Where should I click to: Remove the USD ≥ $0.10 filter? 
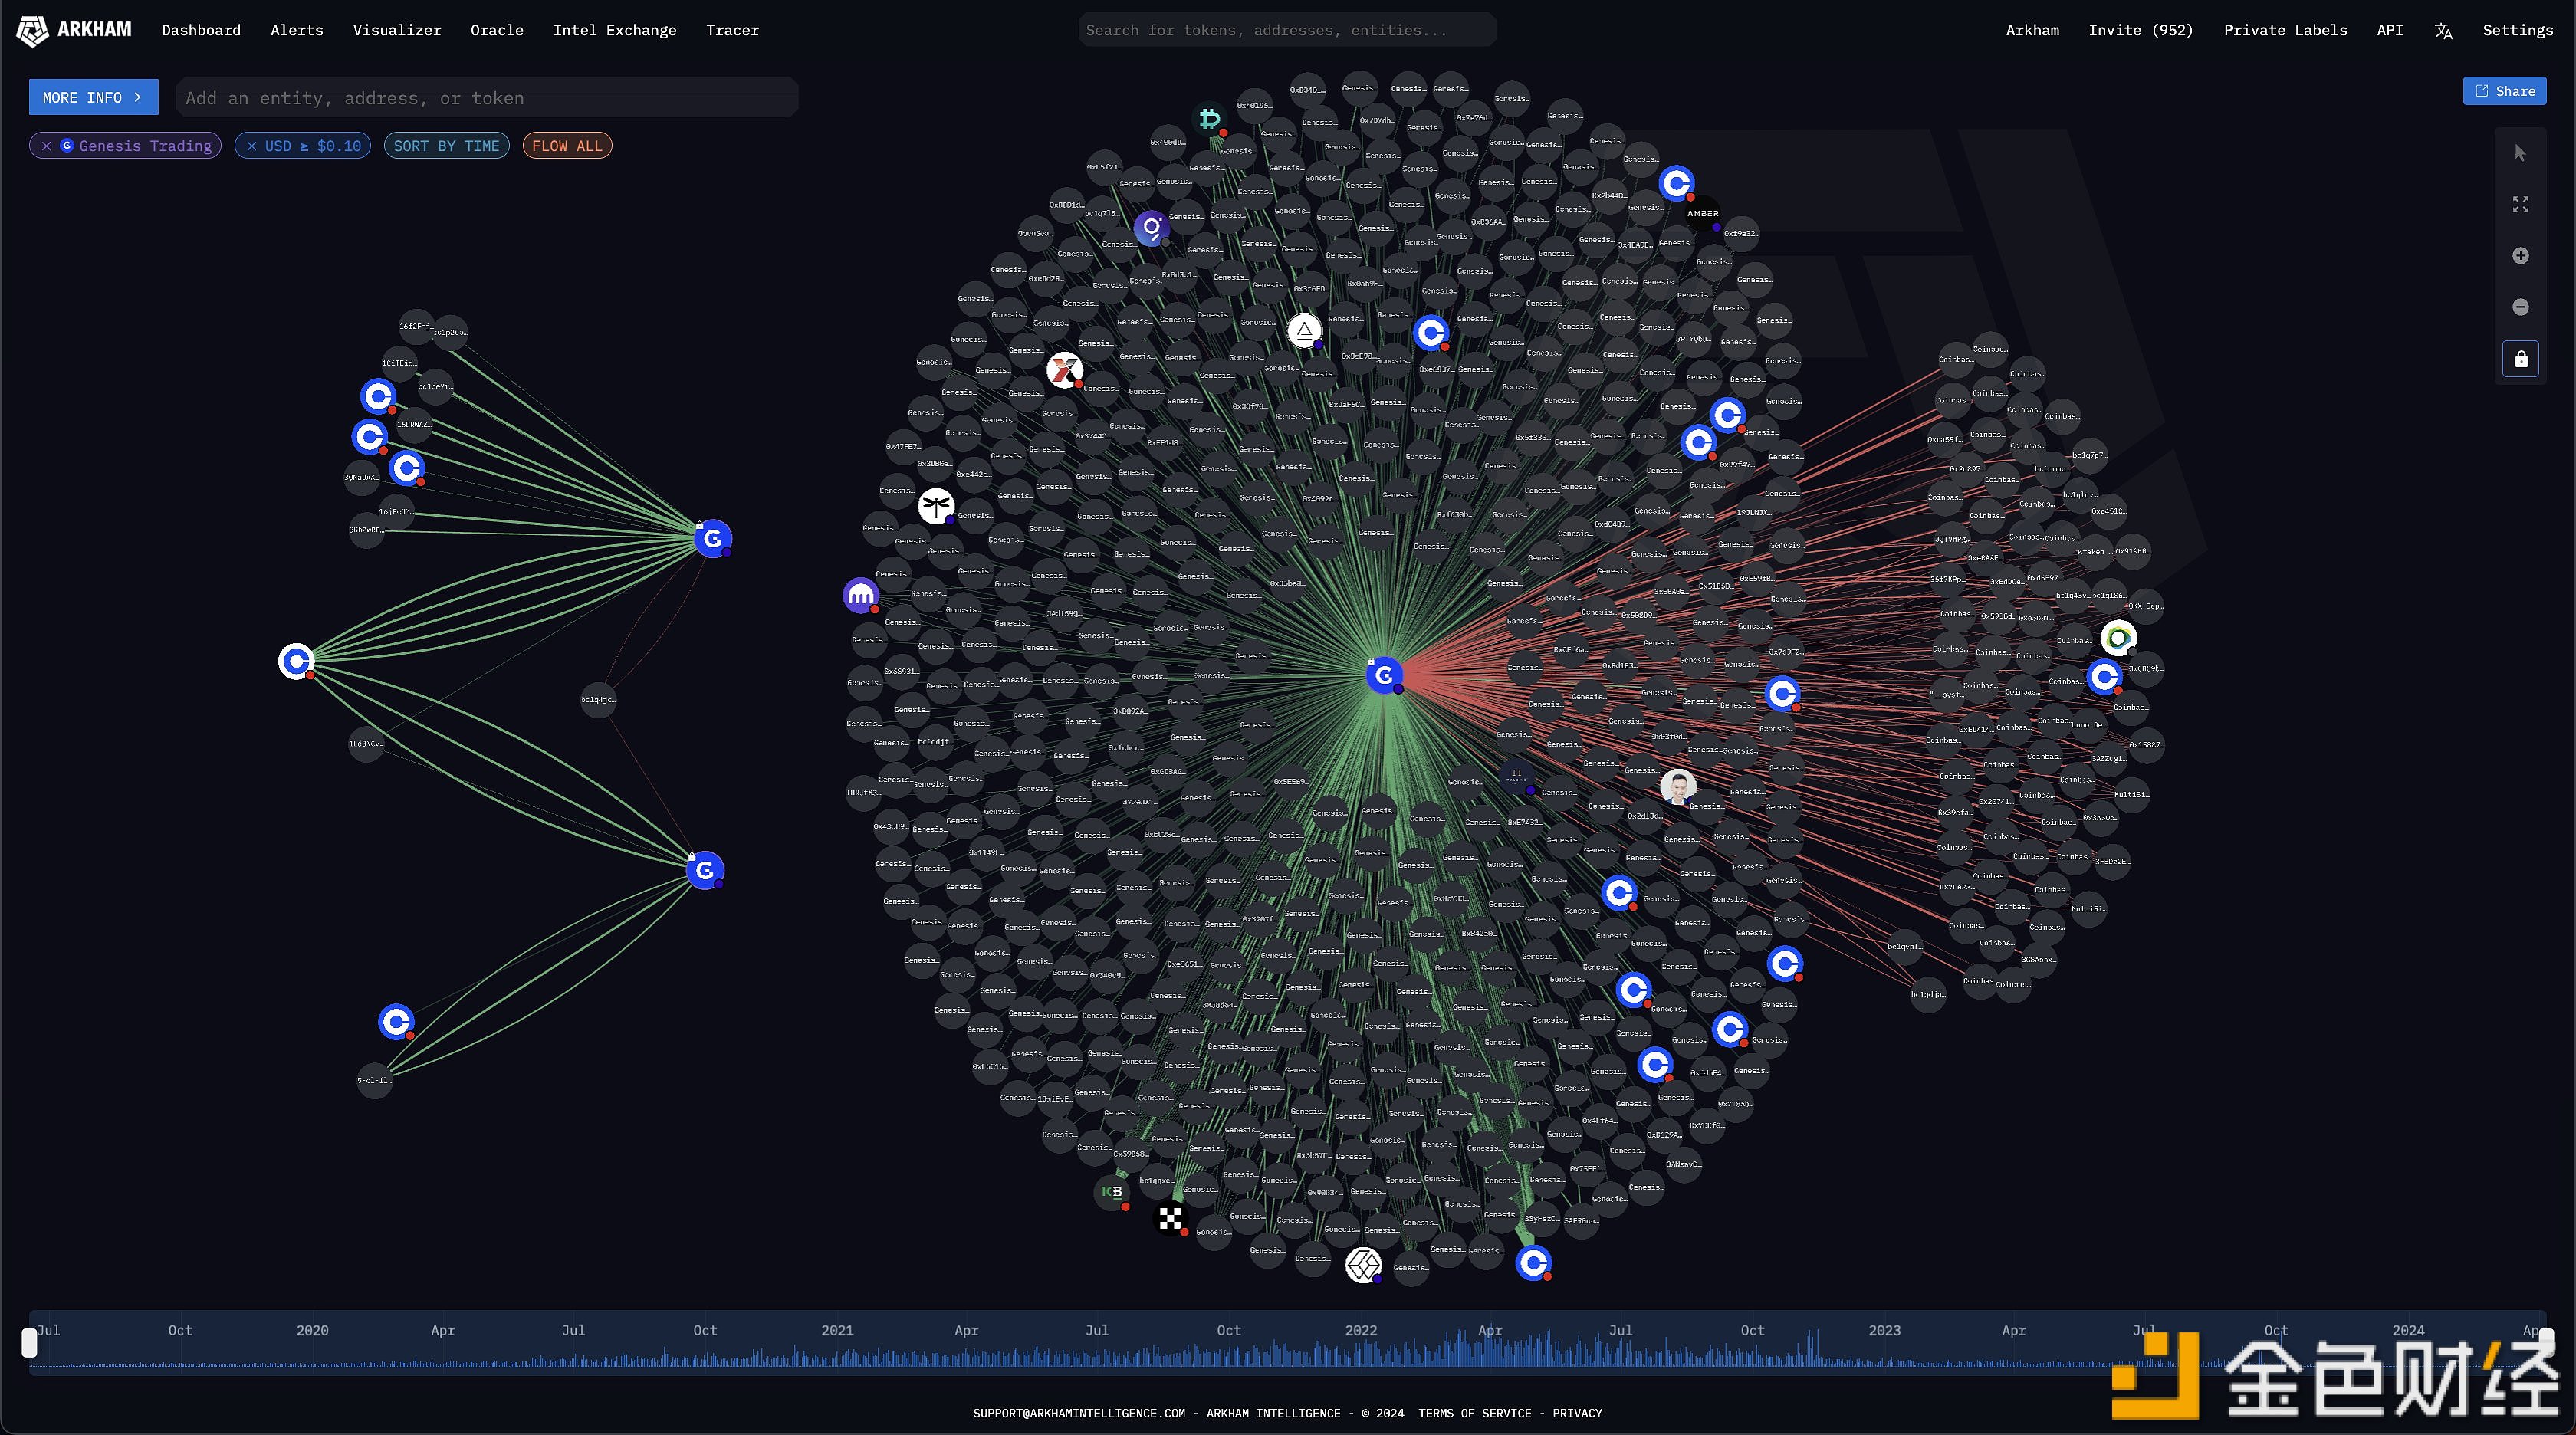[x=252, y=146]
